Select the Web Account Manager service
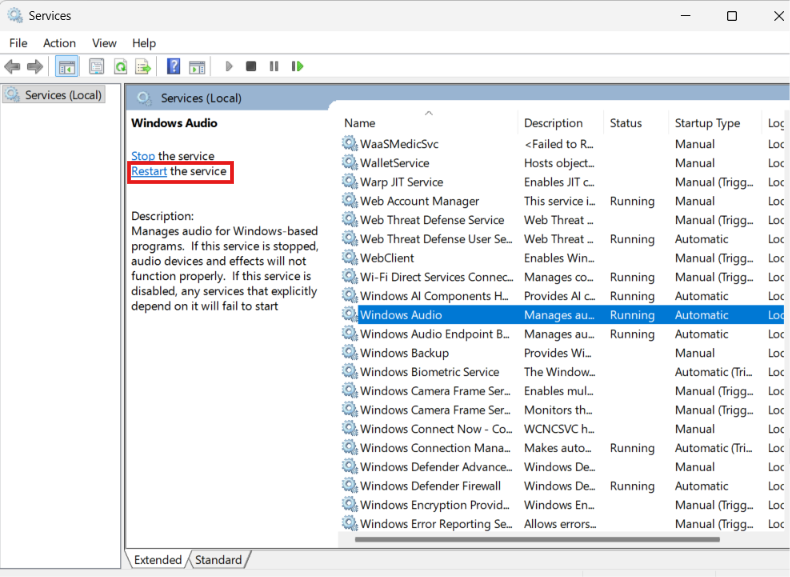 (x=562, y=201)
